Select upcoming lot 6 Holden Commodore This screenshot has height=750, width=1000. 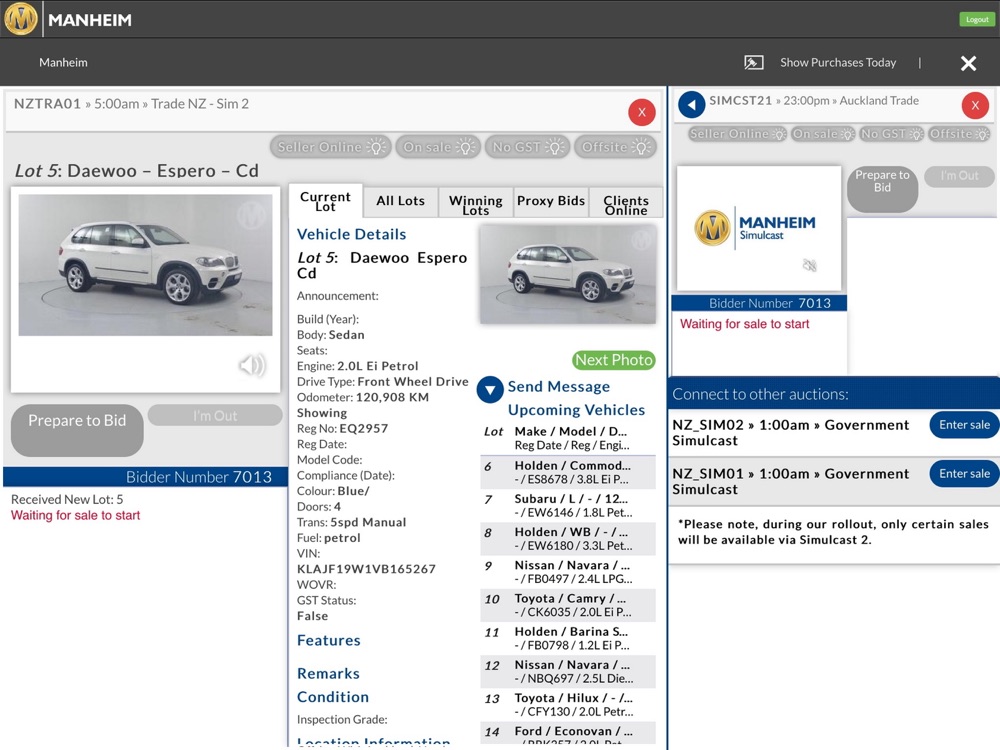pos(568,473)
